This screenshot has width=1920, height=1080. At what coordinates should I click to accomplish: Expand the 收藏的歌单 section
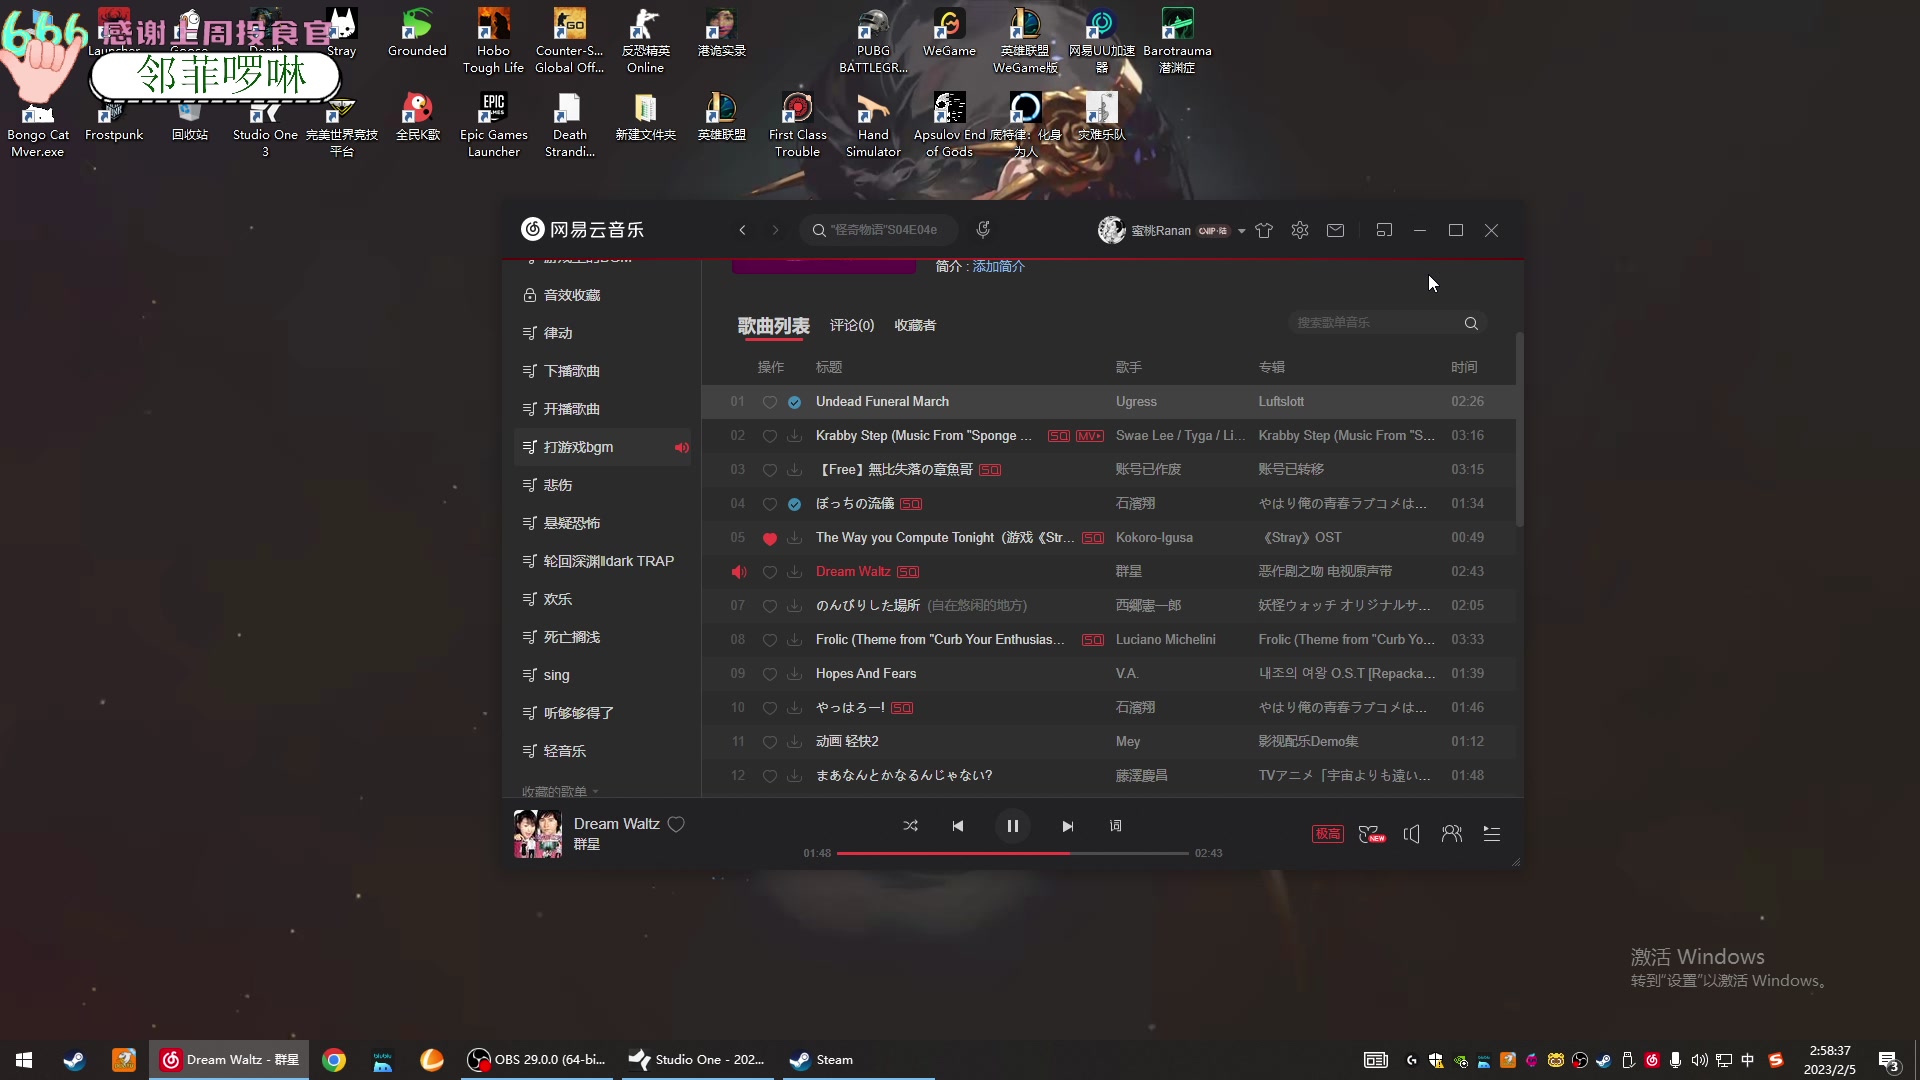[559, 791]
